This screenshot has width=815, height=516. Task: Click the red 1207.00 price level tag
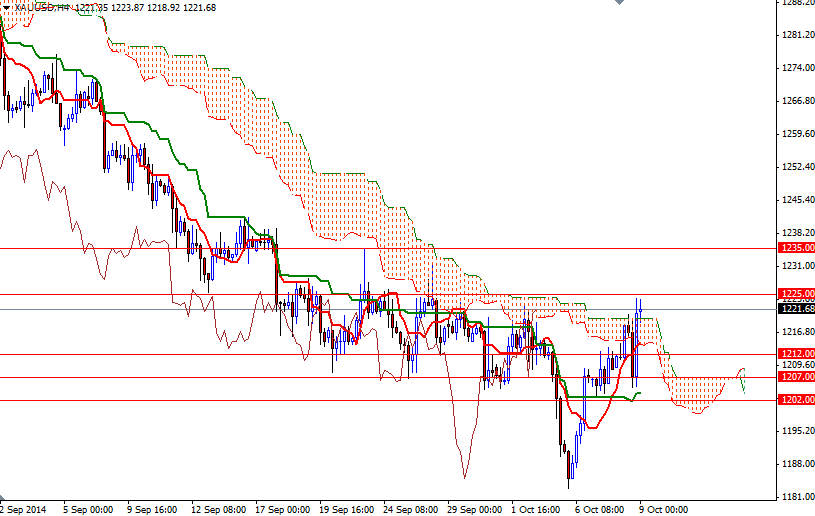(x=796, y=377)
